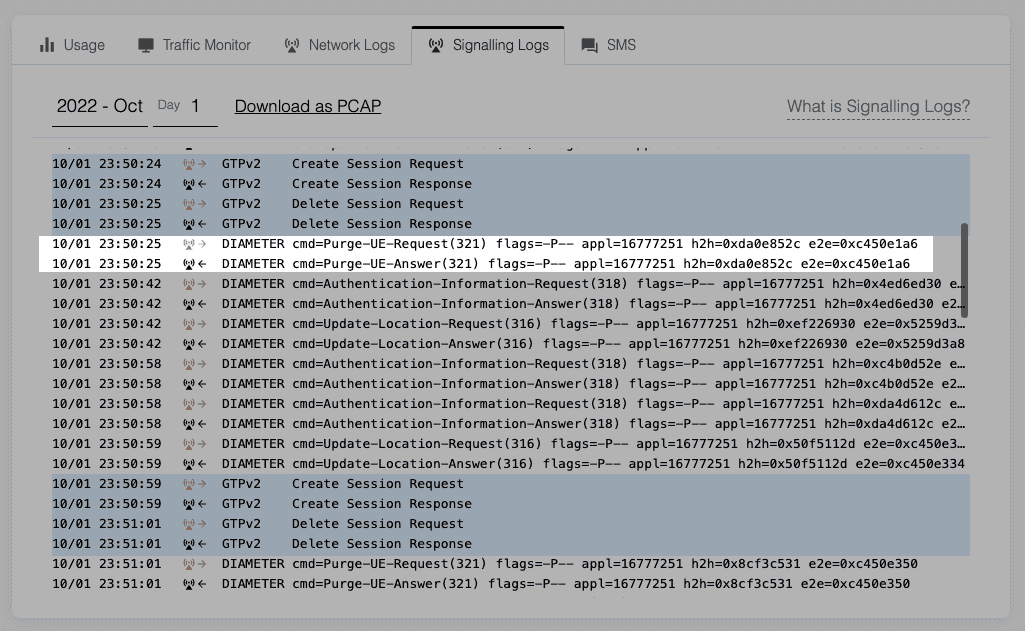The height and width of the screenshot is (631, 1025).
Task: Select Authentication-Information-Answer(318) h2h=0x4ed6ed30 text
Action: click(628, 304)
